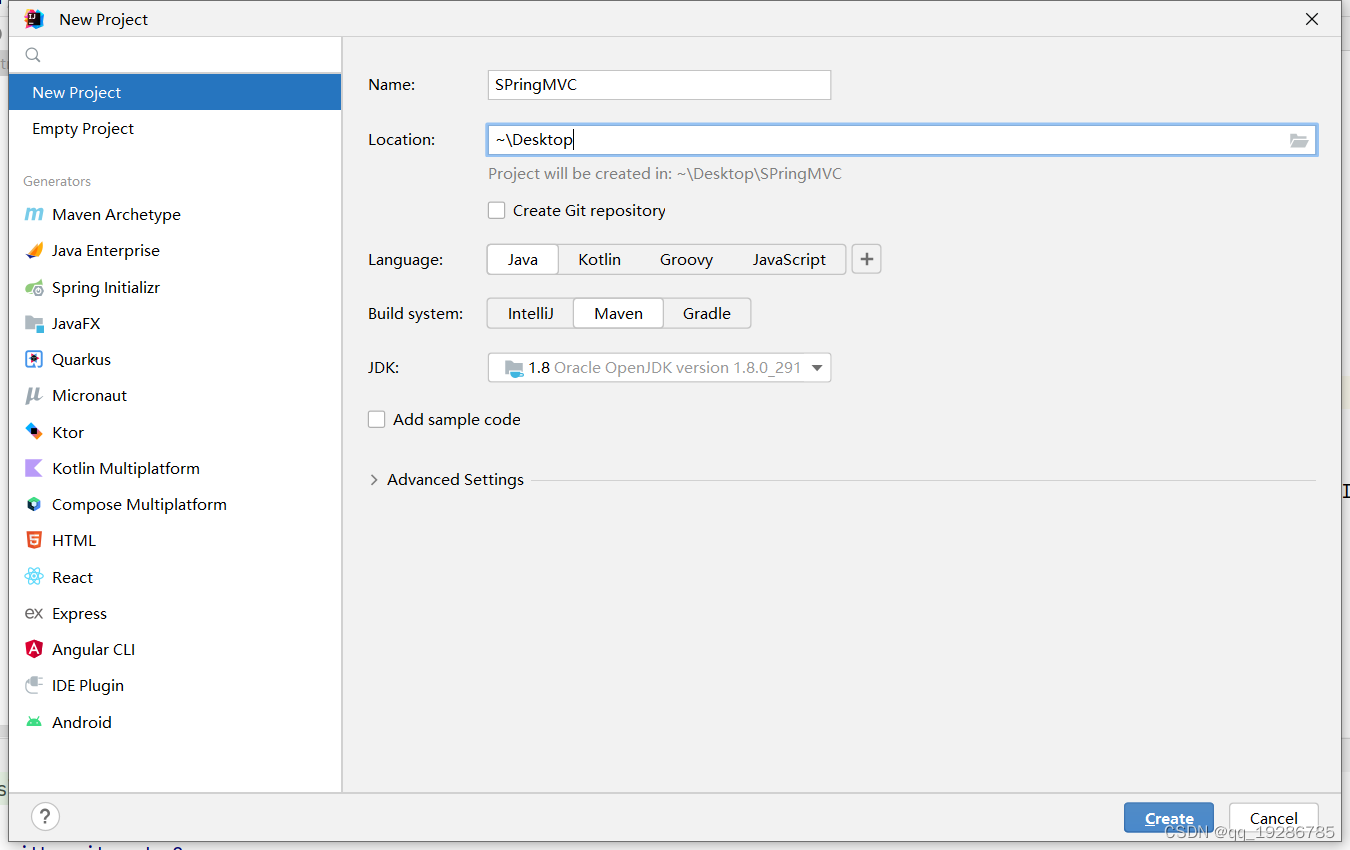
Task: Select Spring Initializr generator label
Action: pyautogui.click(x=106, y=287)
